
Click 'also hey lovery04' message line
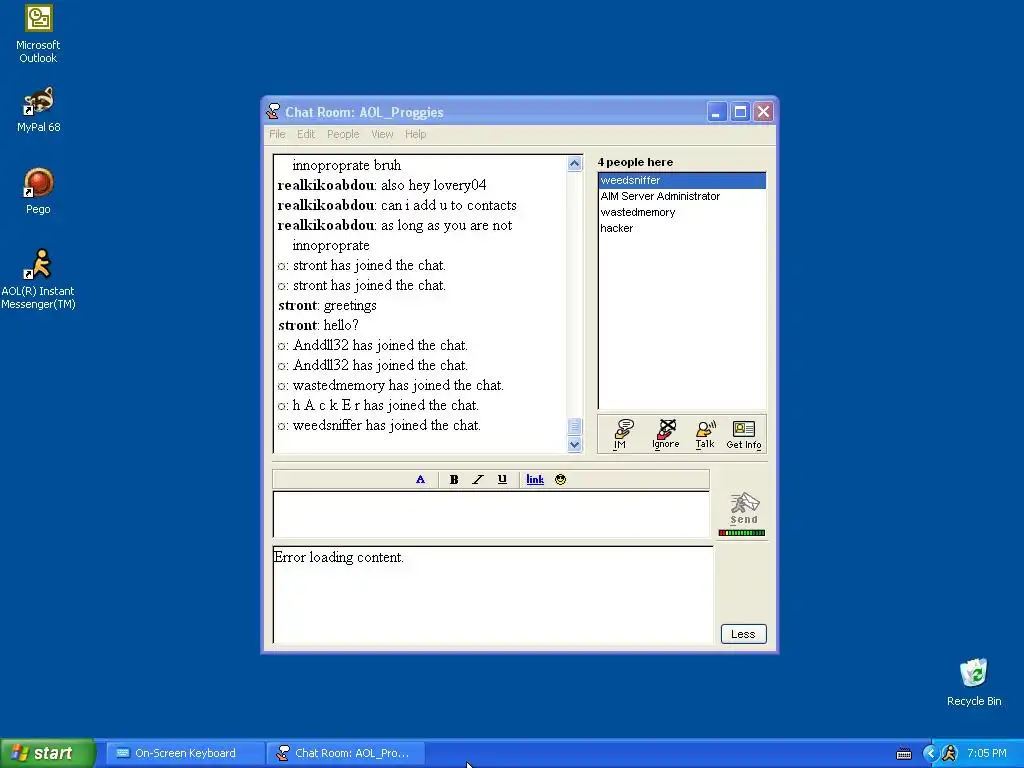[x=382, y=185]
